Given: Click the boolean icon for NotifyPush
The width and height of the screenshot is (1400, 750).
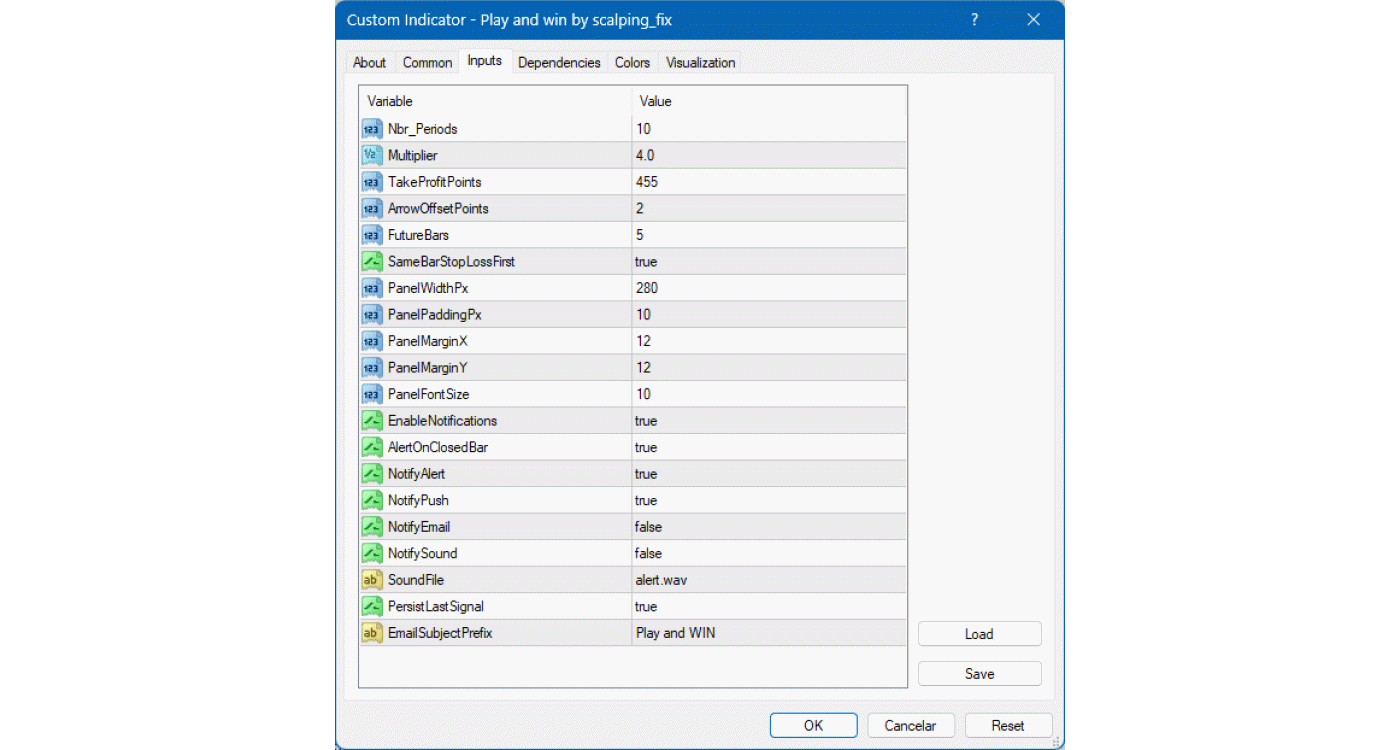Looking at the screenshot, I should tap(371, 500).
